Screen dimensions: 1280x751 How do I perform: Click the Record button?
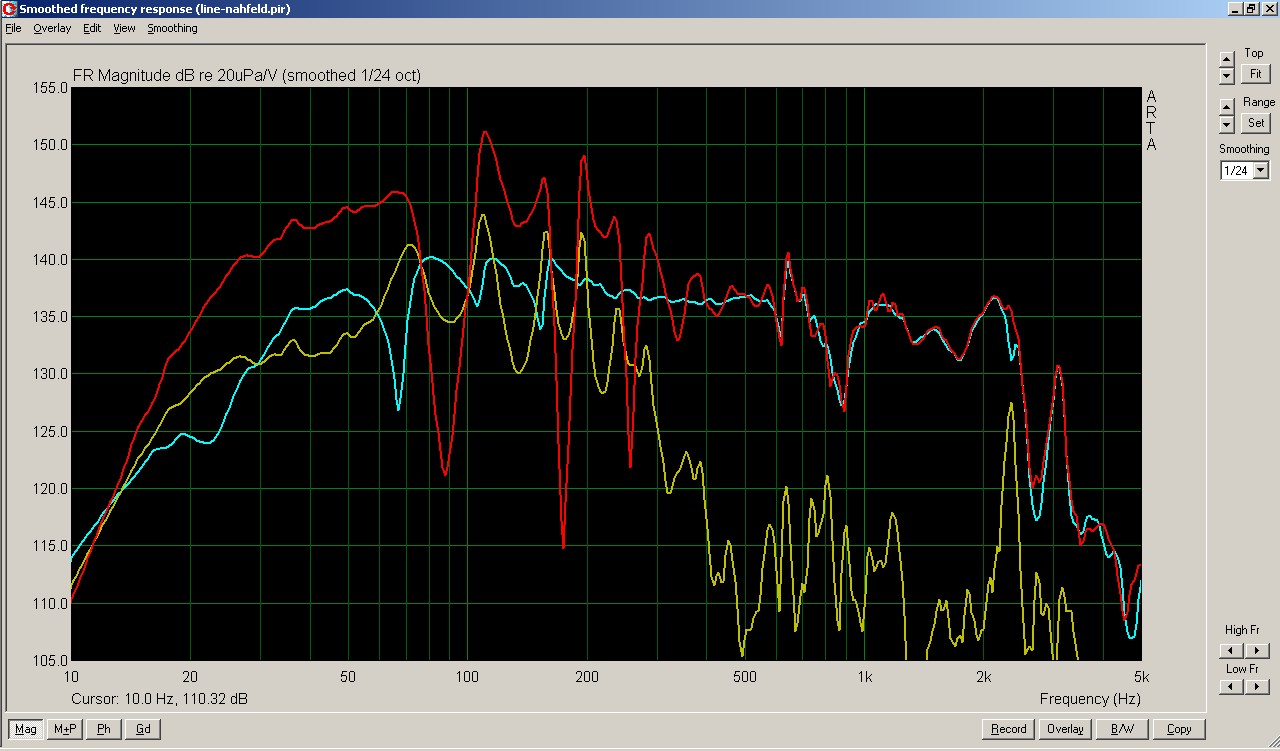tap(1008, 729)
